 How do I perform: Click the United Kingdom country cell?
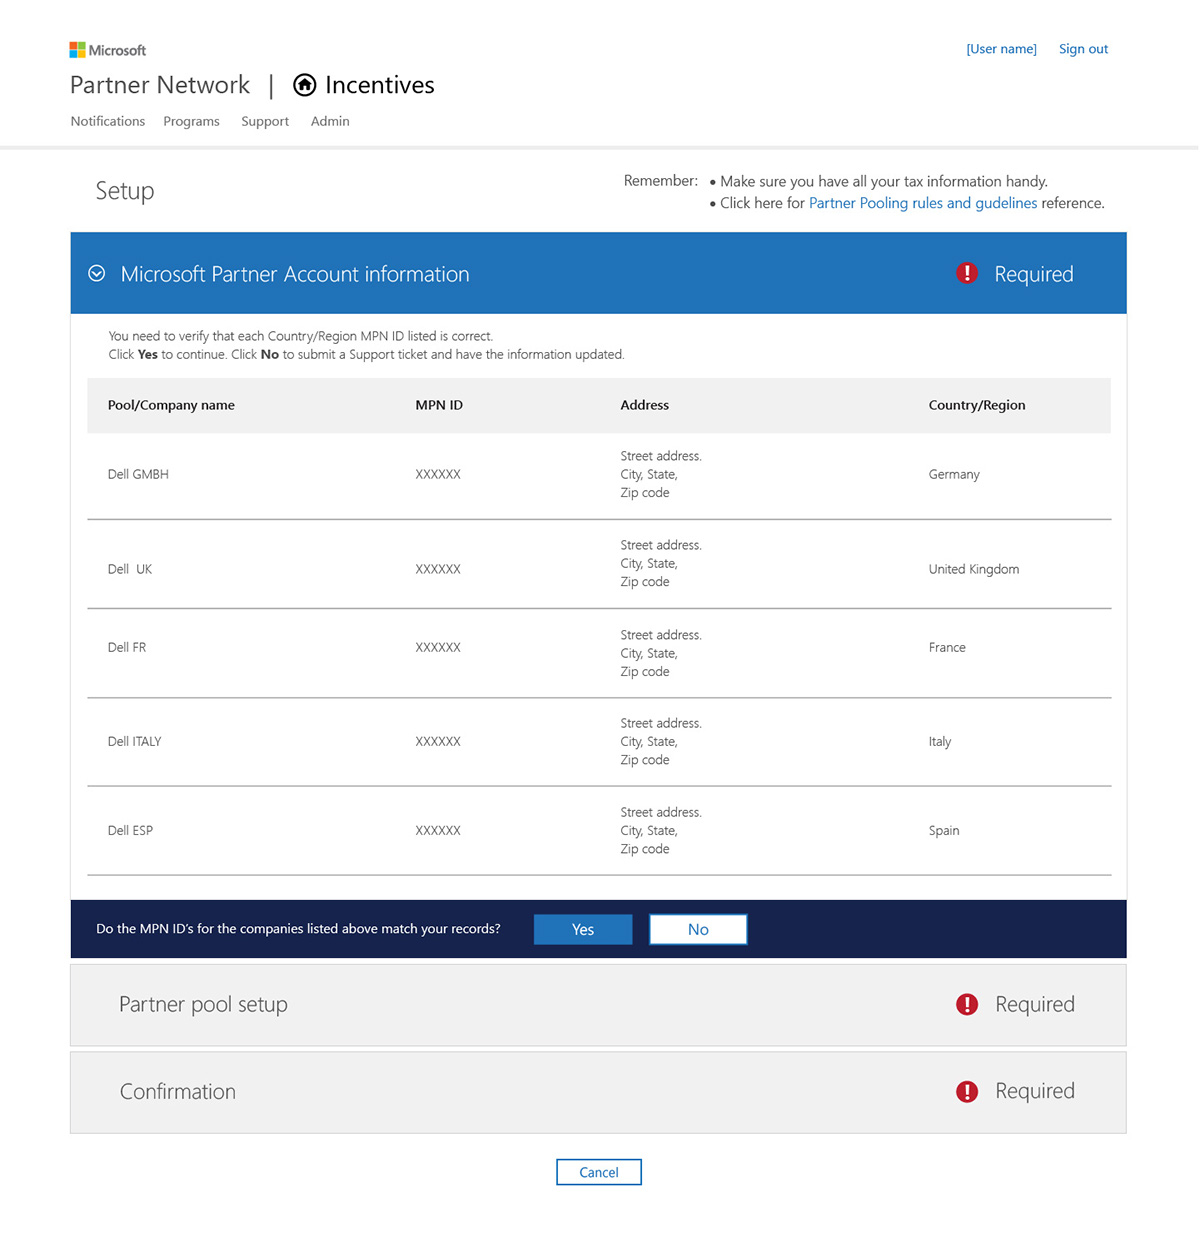point(974,569)
